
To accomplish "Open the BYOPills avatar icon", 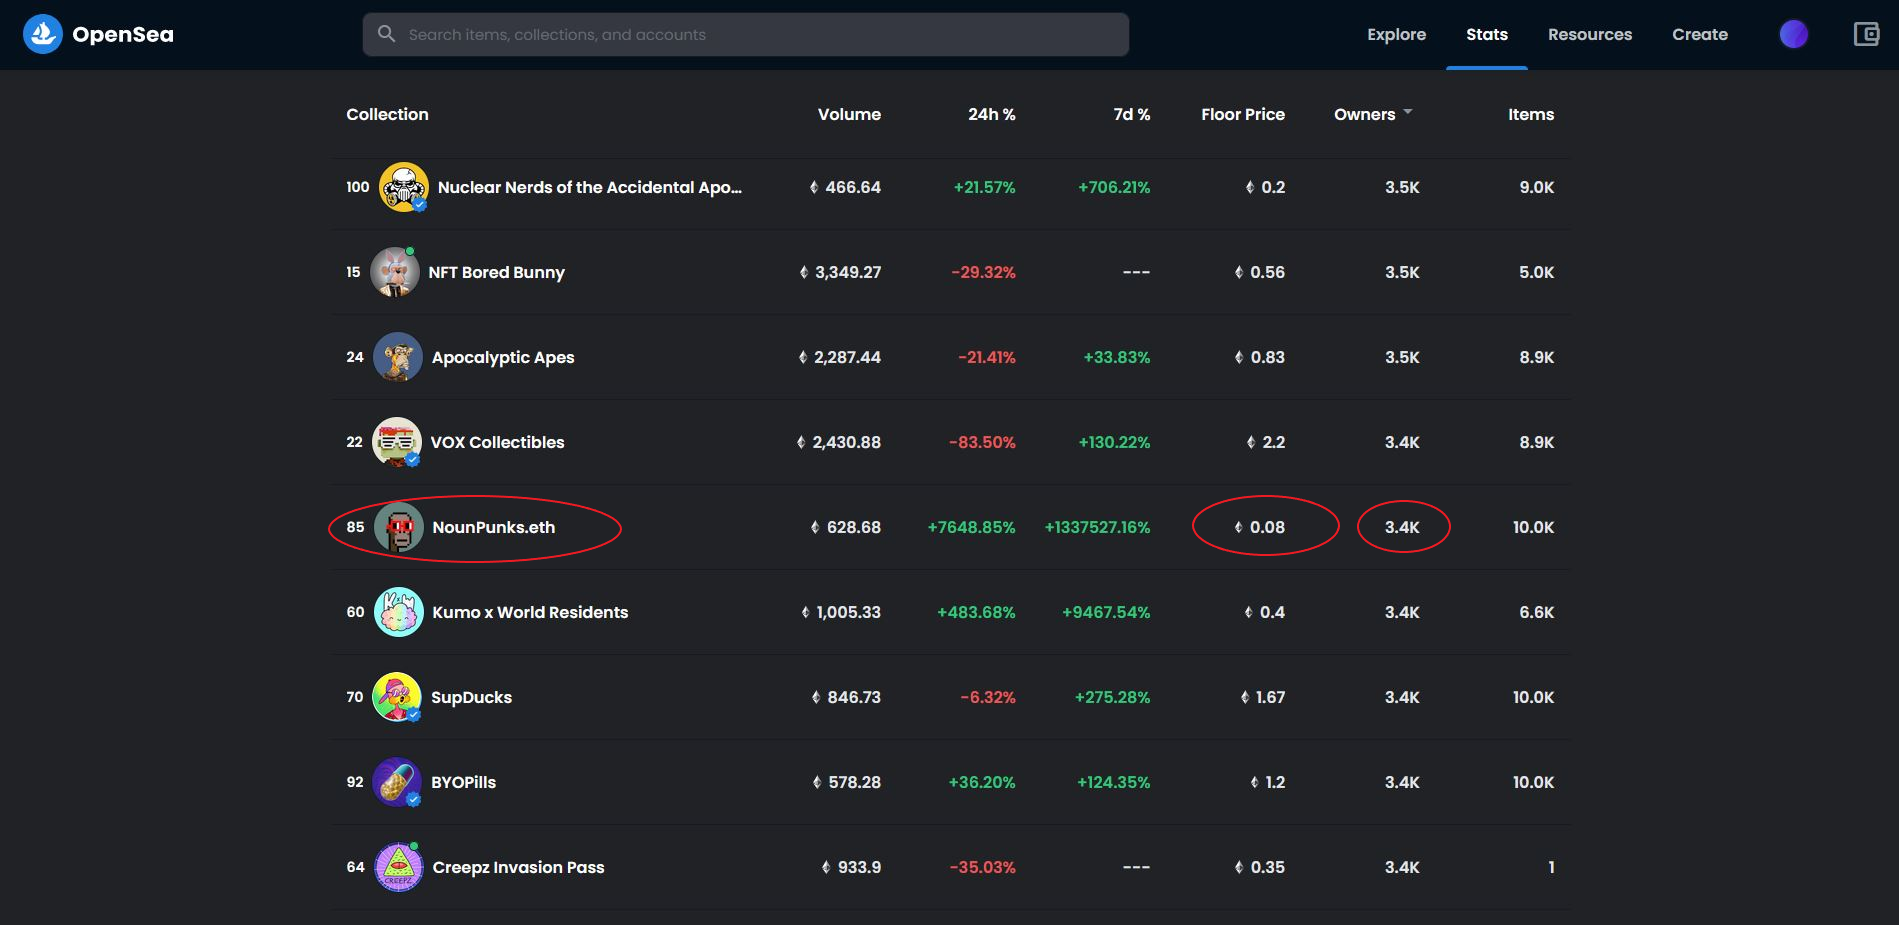I will pos(397,782).
